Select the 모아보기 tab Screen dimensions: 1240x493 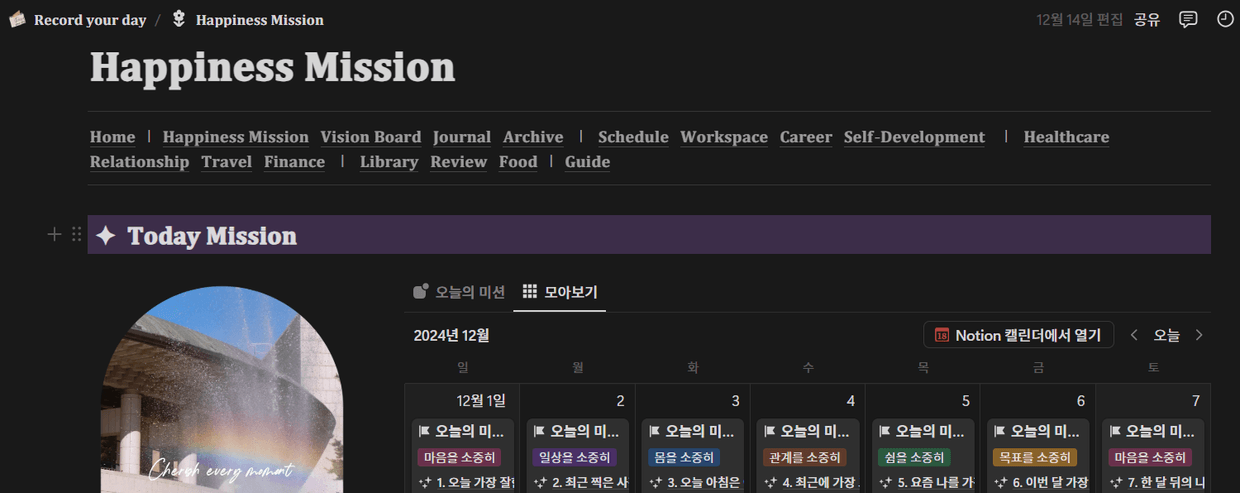(560, 292)
